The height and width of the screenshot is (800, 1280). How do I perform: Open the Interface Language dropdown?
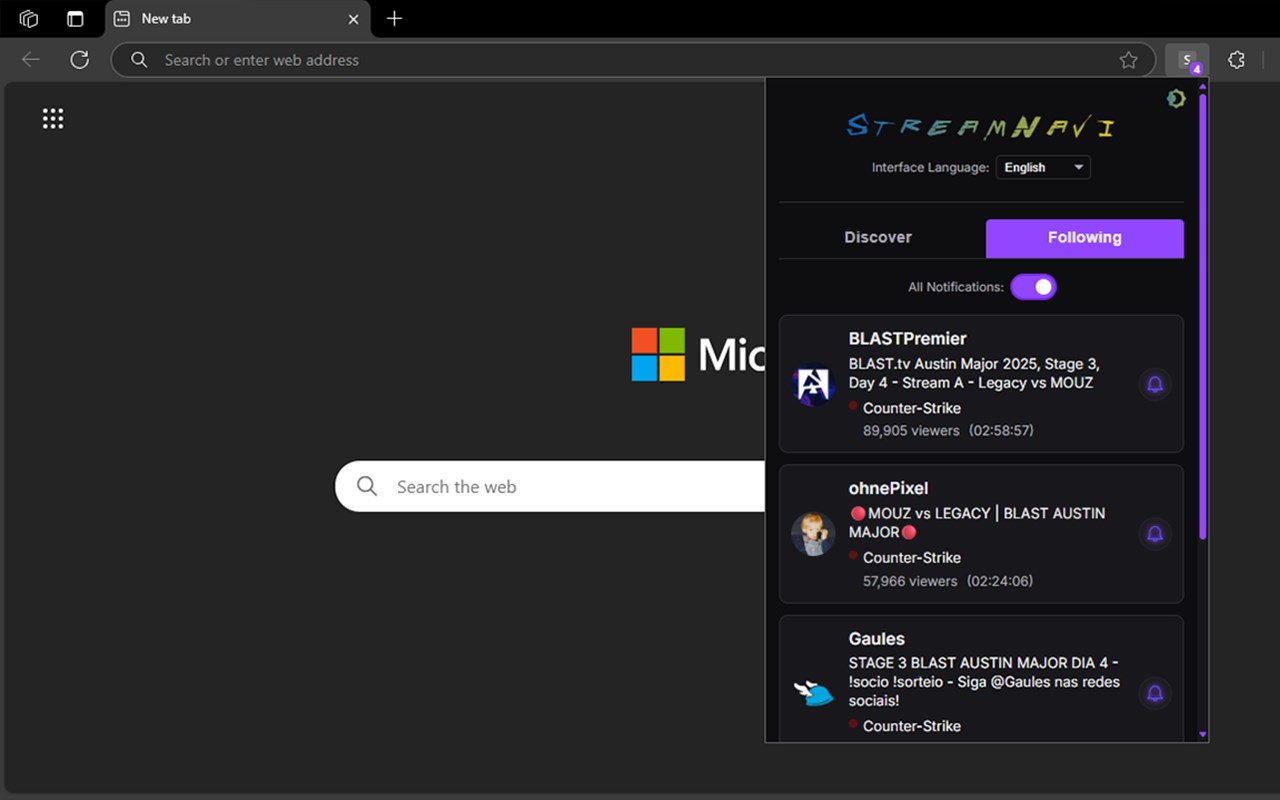(x=1043, y=167)
